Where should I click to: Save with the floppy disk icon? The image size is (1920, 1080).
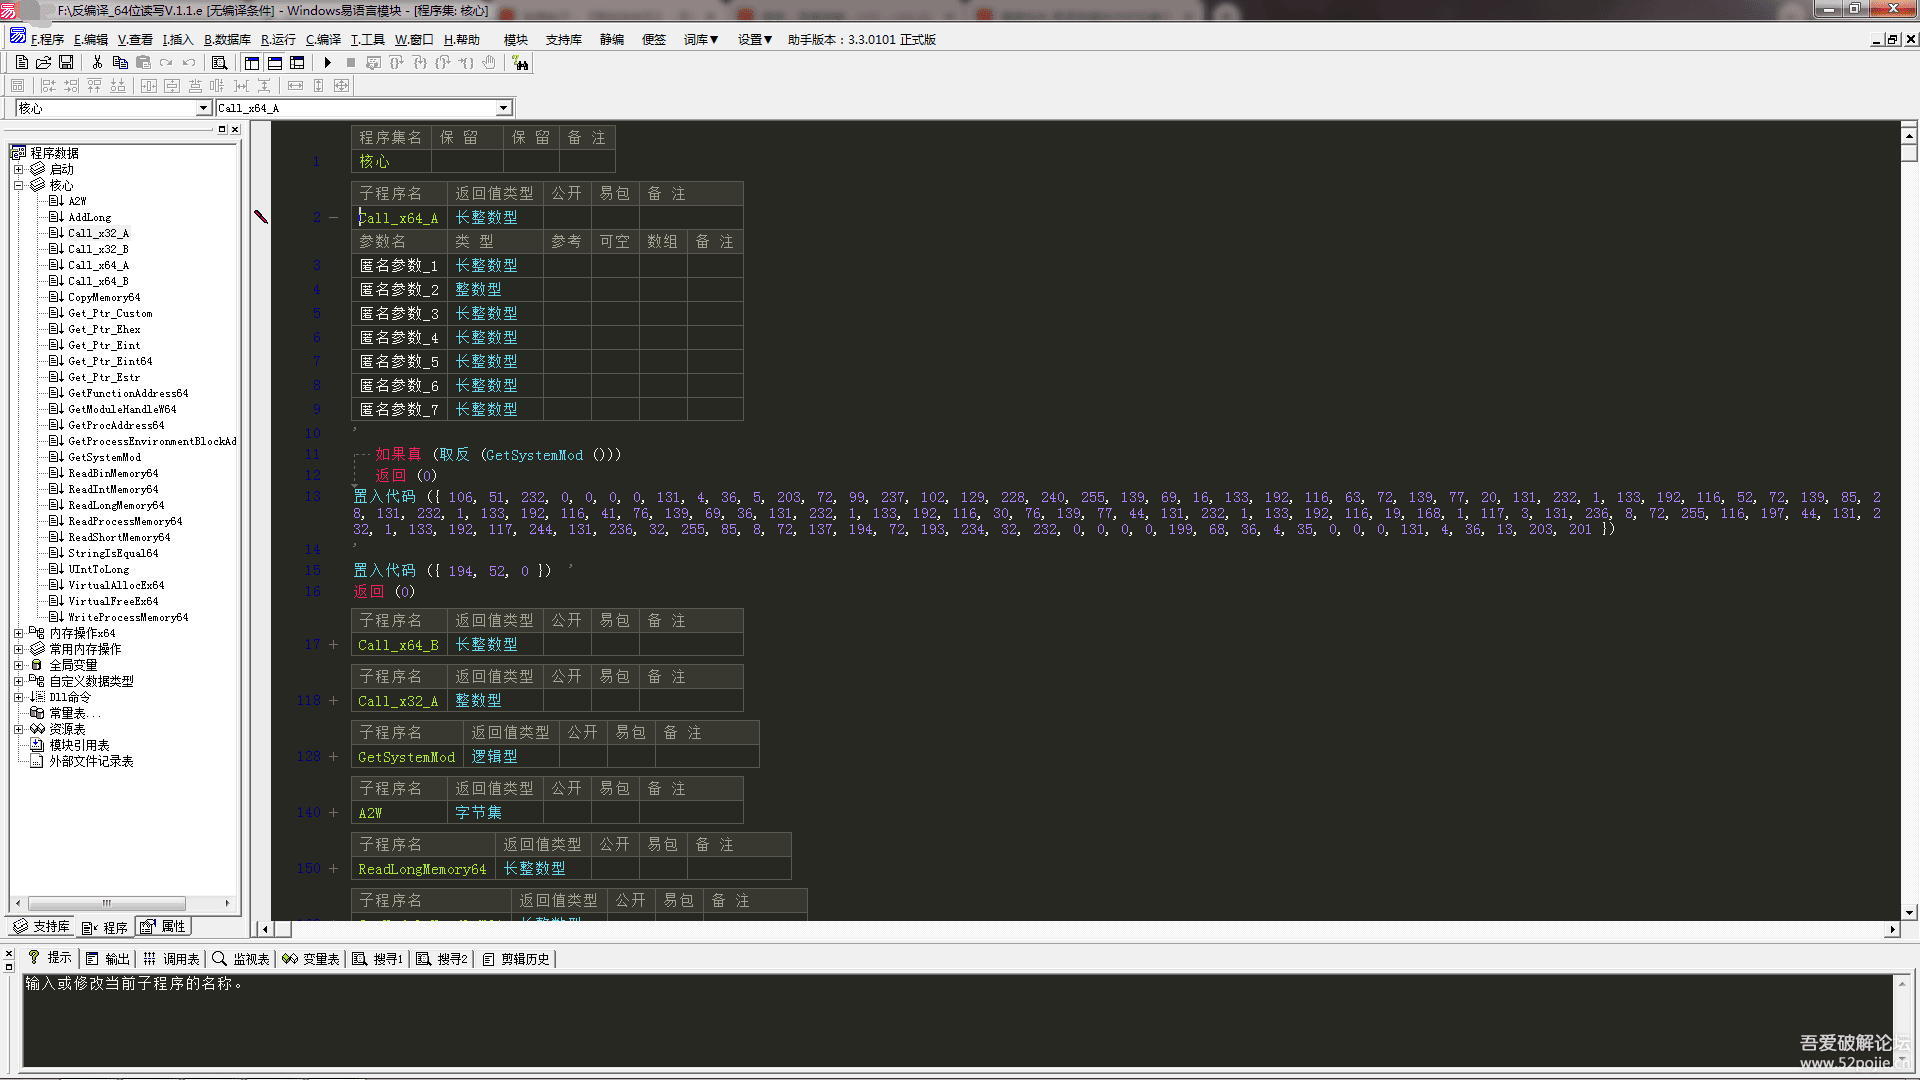click(66, 62)
